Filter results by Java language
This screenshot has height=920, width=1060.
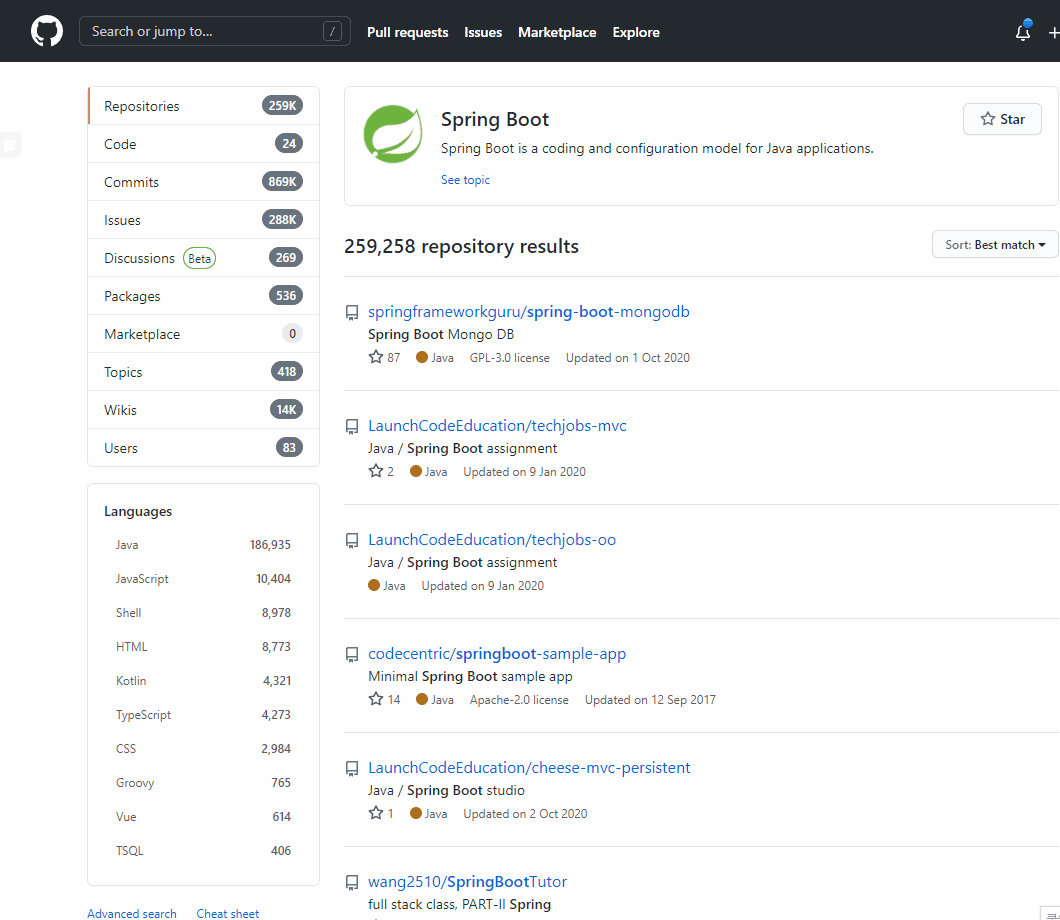tap(127, 545)
